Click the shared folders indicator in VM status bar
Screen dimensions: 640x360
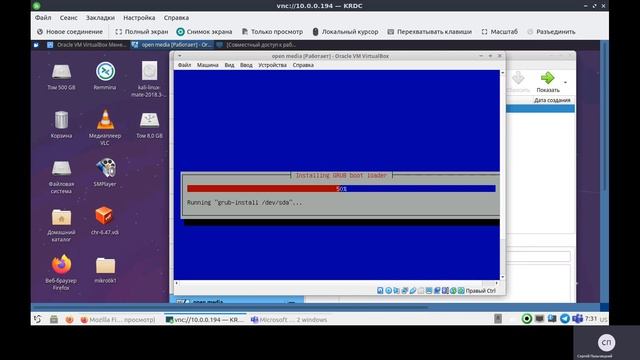point(421,291)
